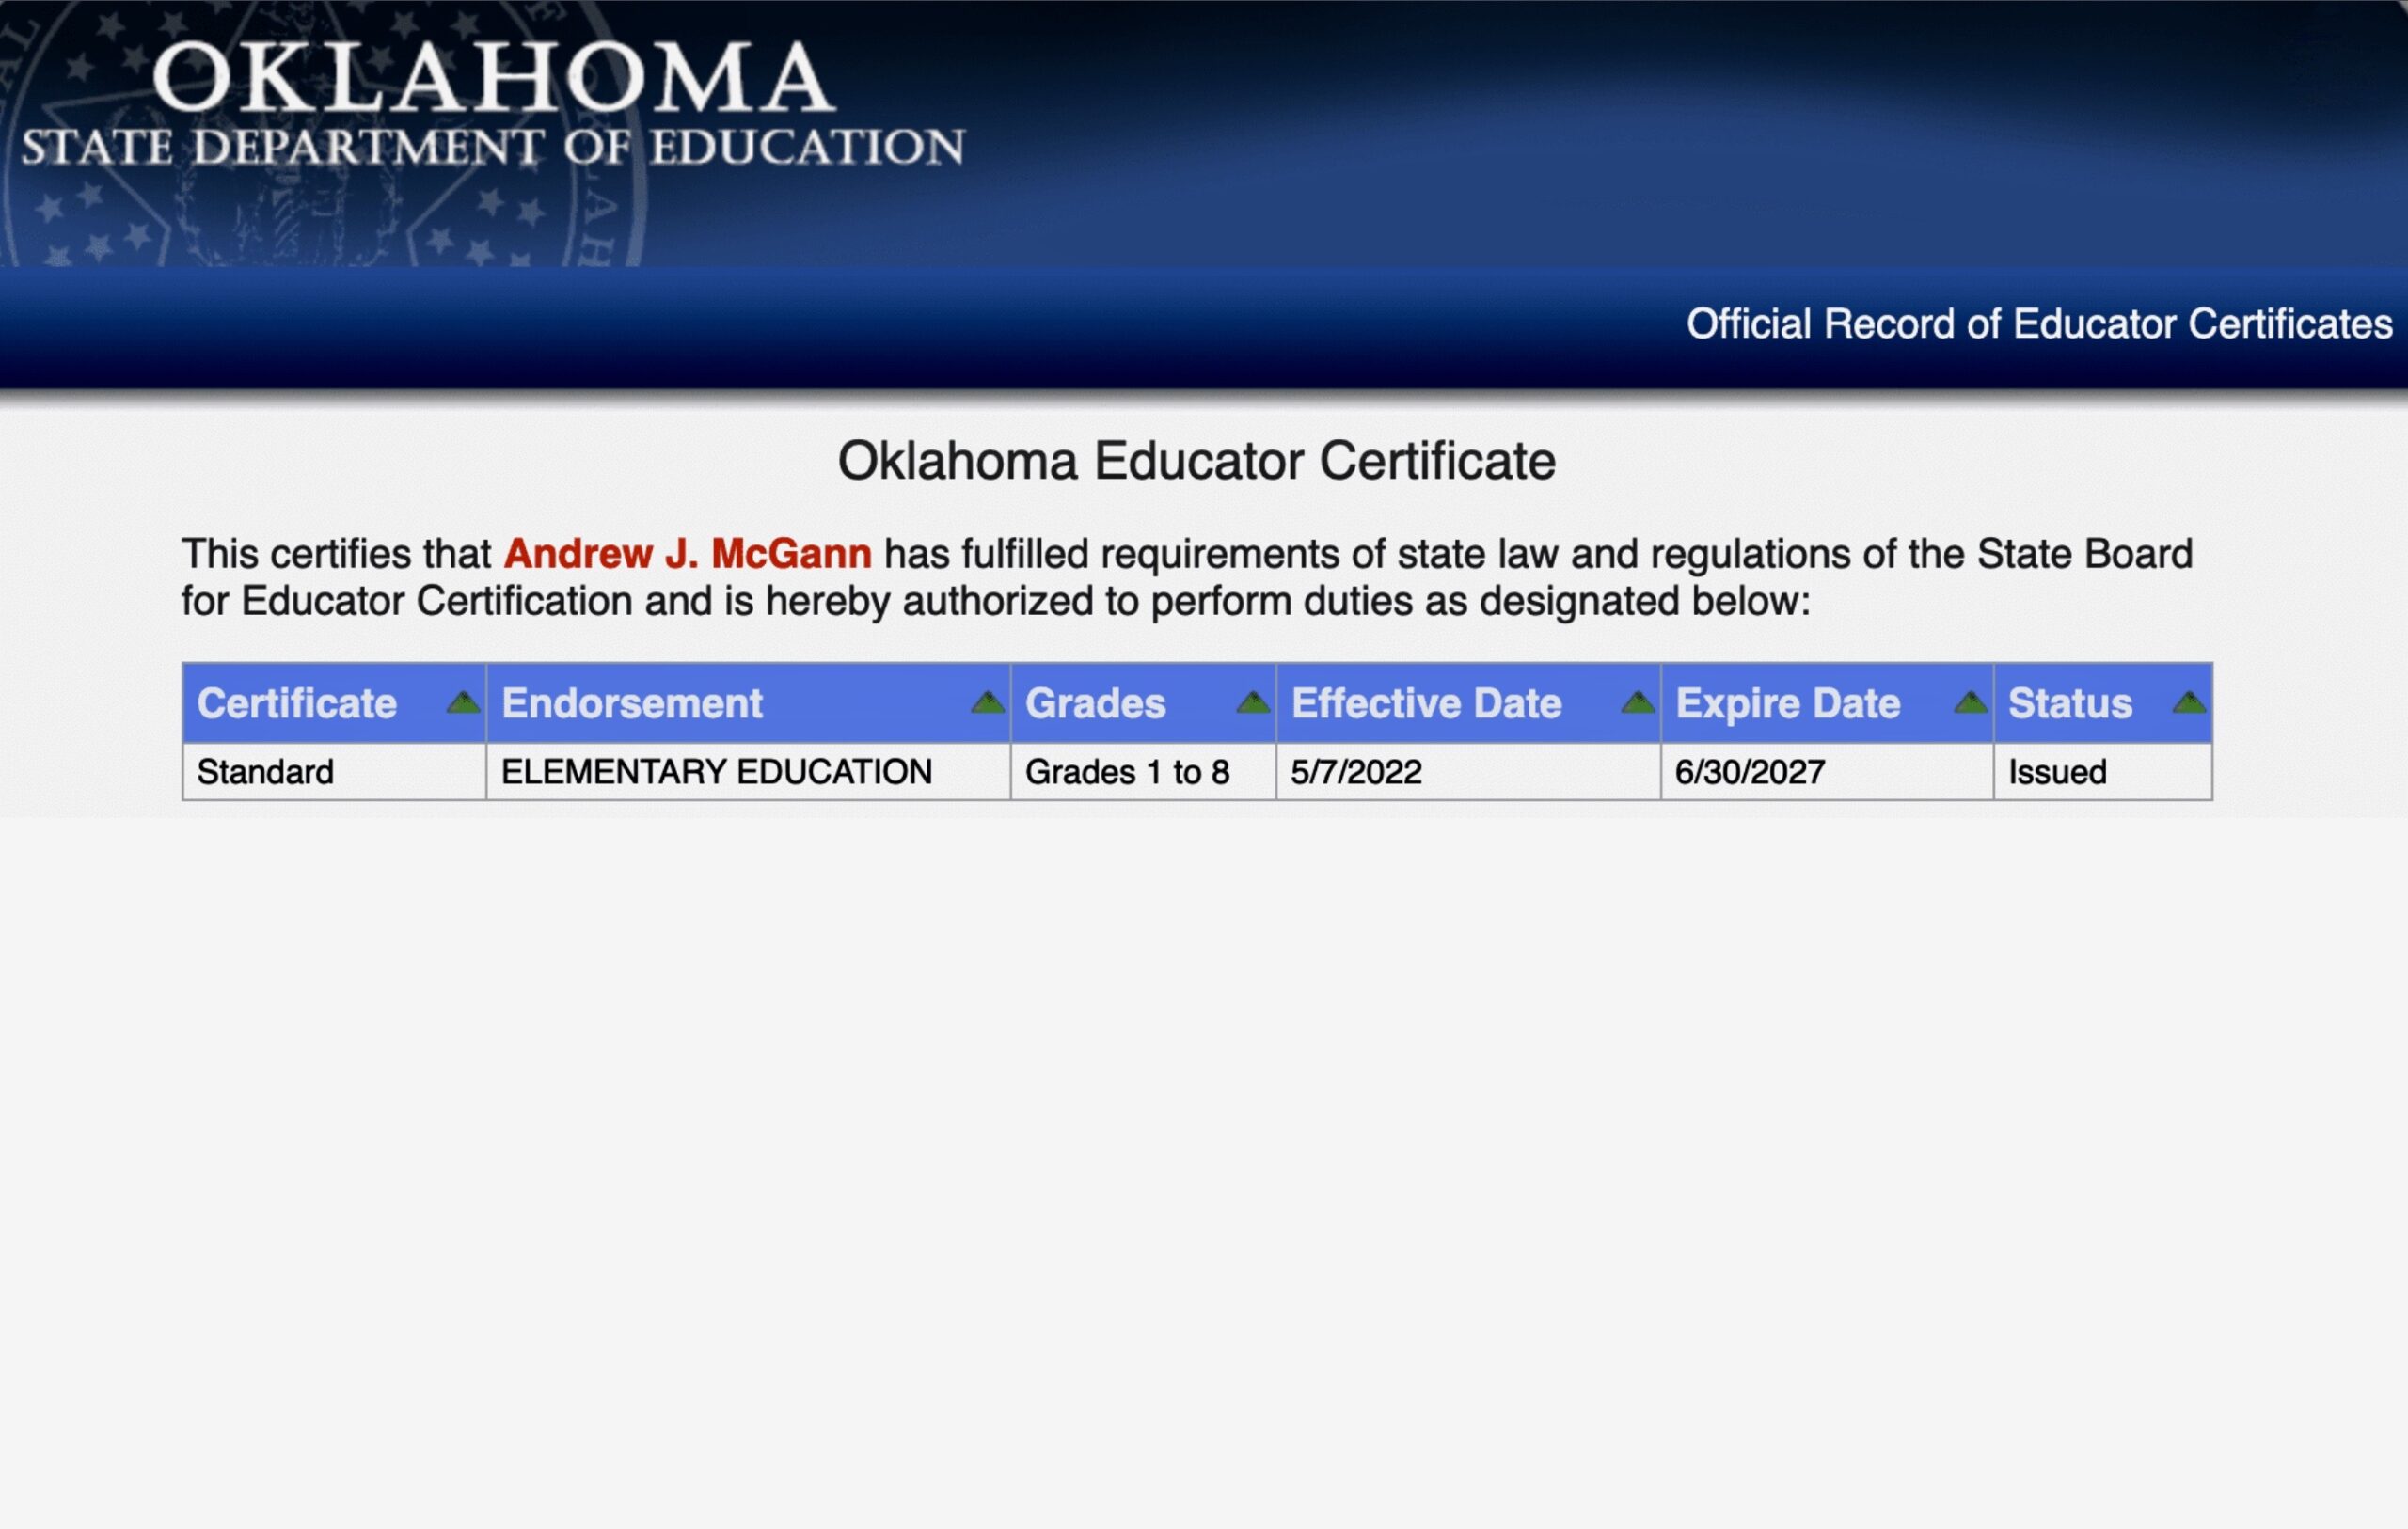Click the Endorsement column header text

tap(632, 703)
